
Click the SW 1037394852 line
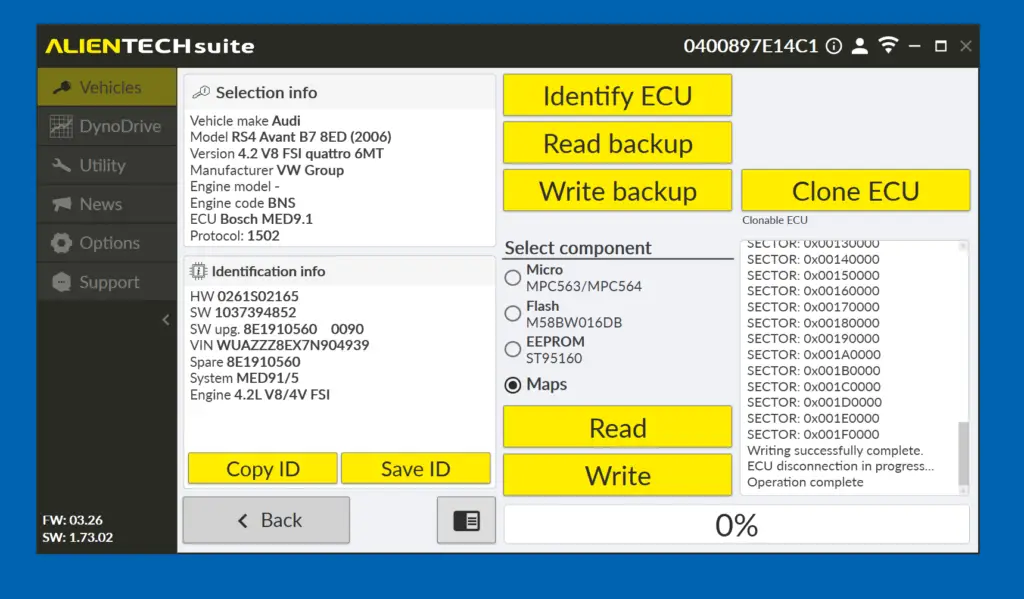tap(243, 312)
